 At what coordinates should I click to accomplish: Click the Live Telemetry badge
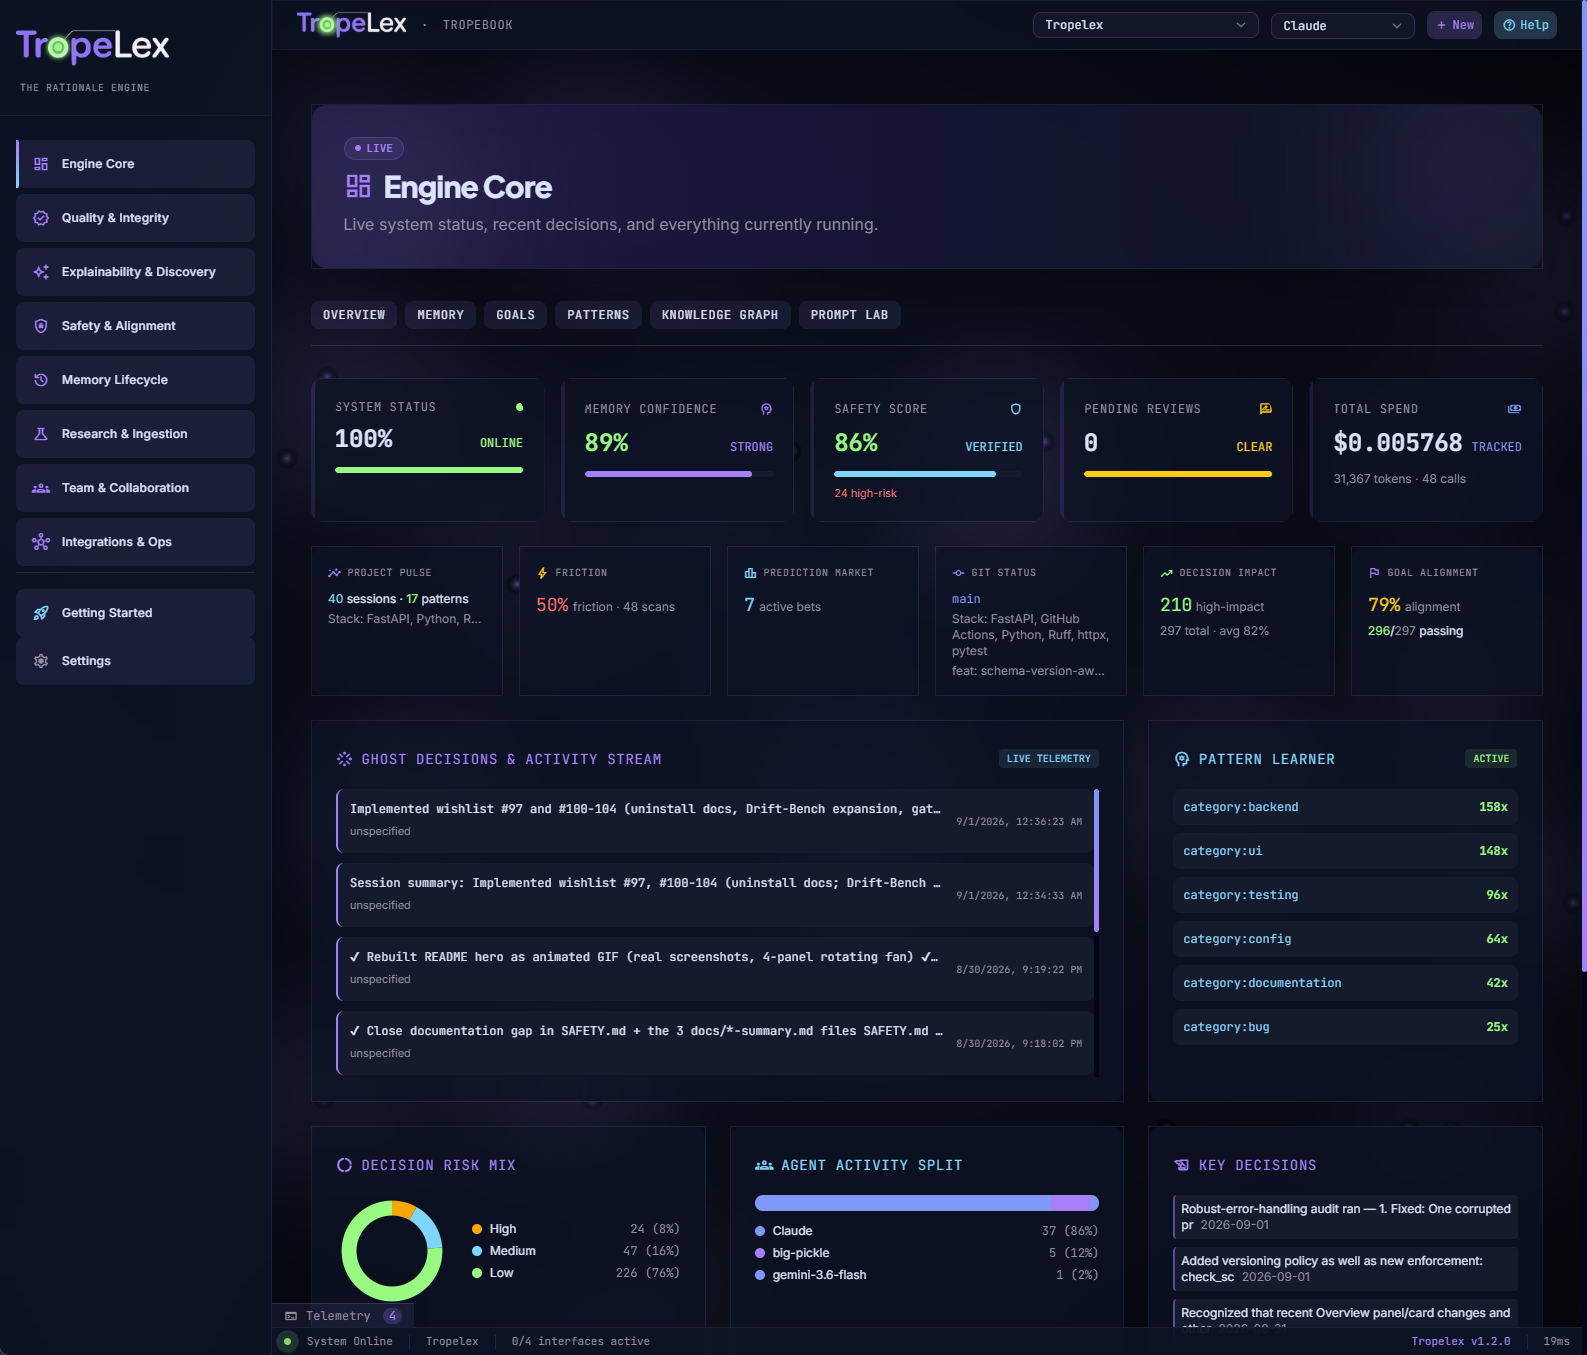point(1049,759)
